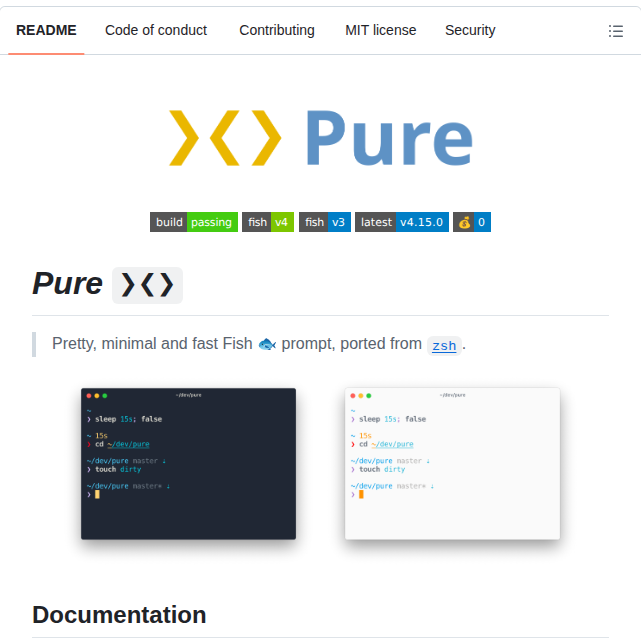Click the italic Pure heading text
The width and height of the screenshot is (641, 641).
[x=67, y=284]
